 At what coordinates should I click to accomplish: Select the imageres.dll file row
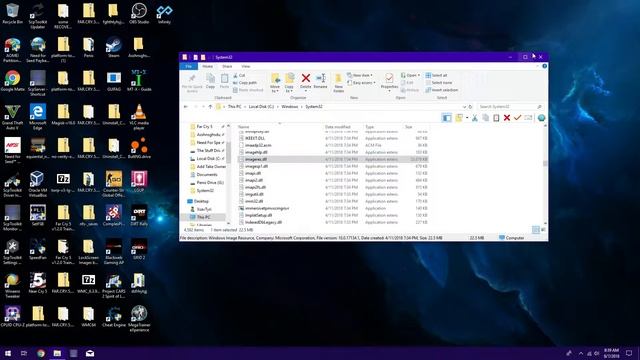coord(333,159)
